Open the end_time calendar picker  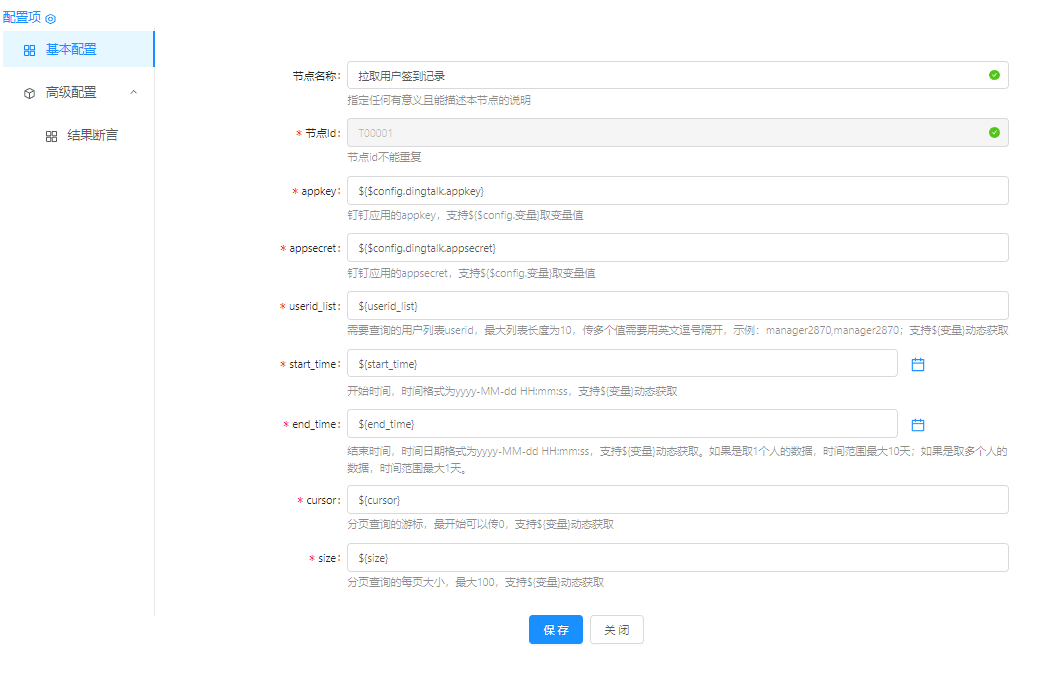pos(918,424)
